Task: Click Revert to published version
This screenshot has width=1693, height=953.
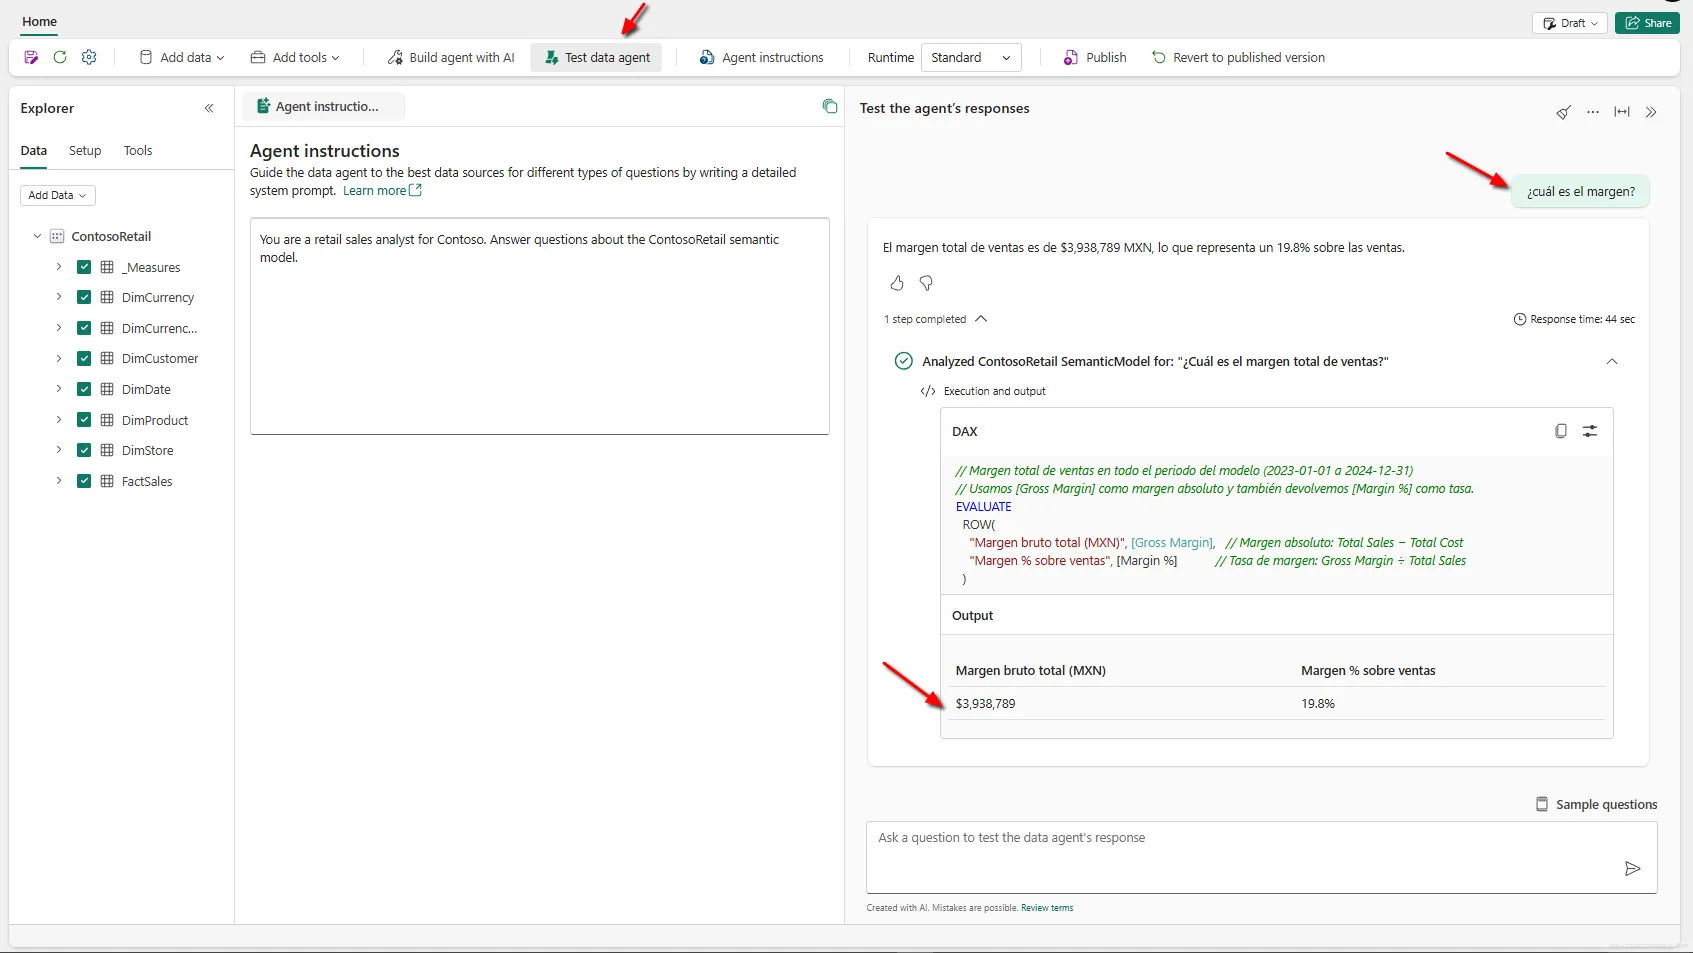Action: (1238, 58)
